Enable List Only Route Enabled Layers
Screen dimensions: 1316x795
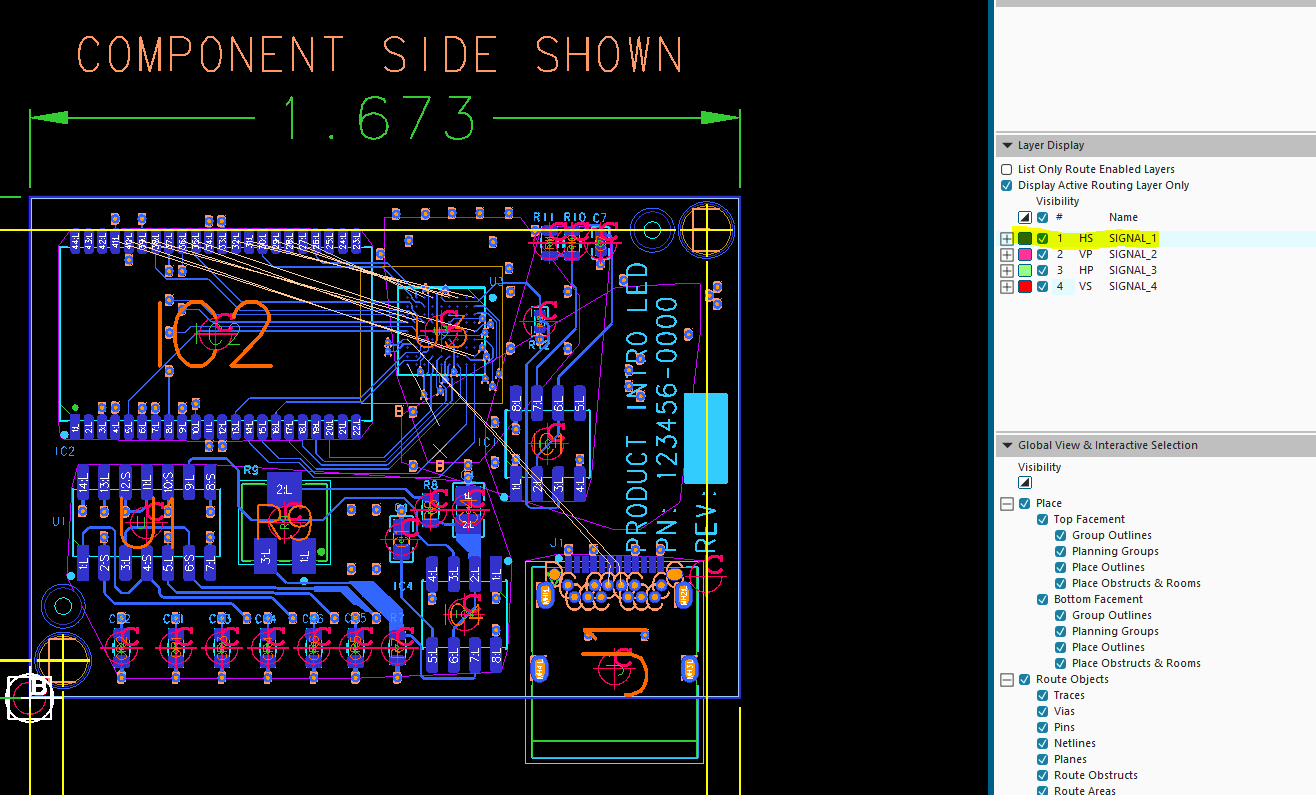coord(1007,170)
